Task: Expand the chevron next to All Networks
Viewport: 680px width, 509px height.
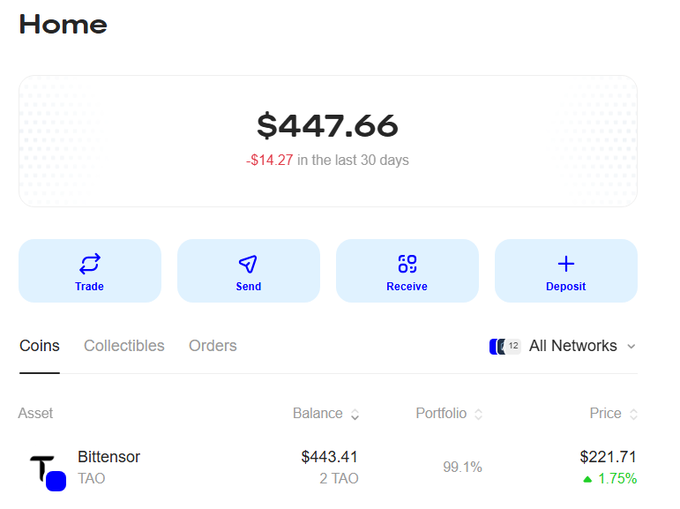Action: (x=631, y=346)
